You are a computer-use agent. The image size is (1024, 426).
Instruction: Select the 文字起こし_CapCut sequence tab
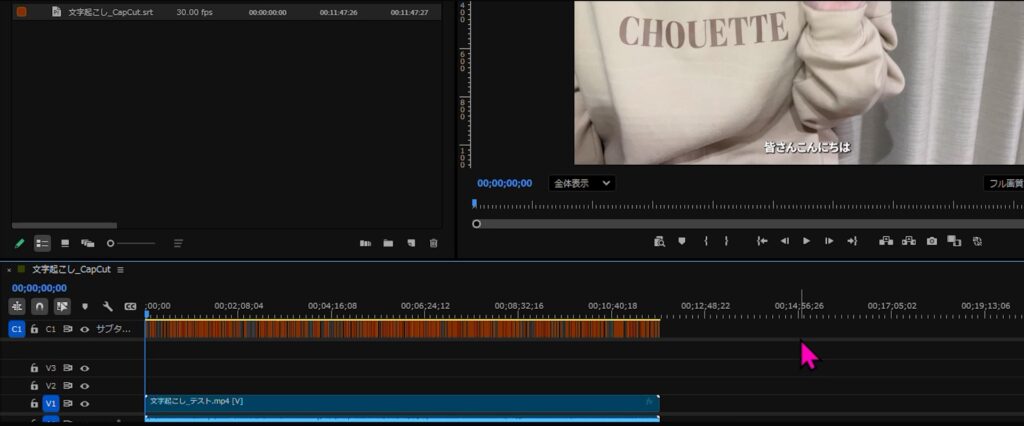pyautogui.click(x=70, y=270)
